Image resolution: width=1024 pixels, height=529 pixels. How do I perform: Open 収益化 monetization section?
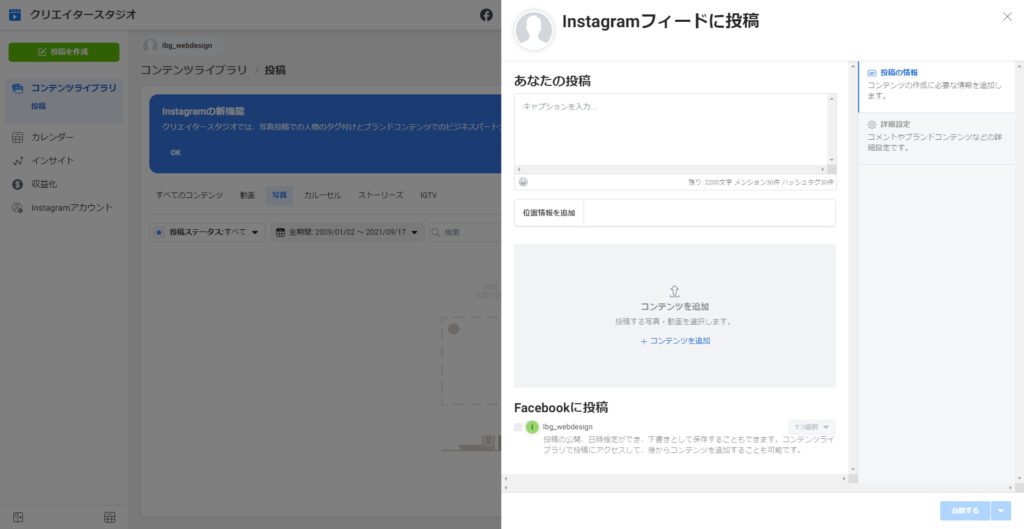pos(36,184)
